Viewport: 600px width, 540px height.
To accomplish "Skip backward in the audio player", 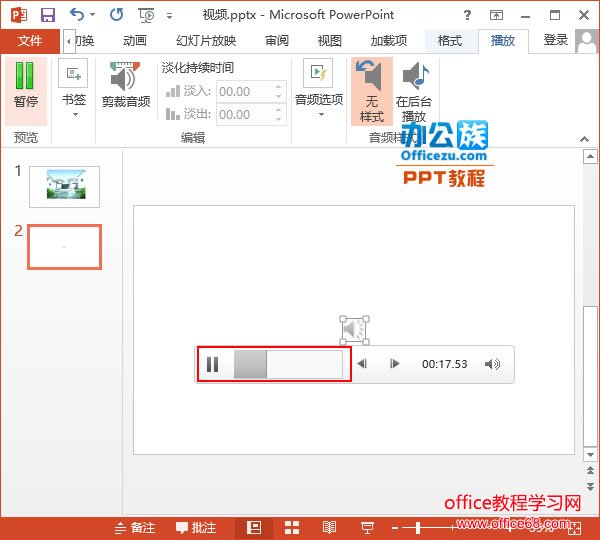I will coord(362,365).
